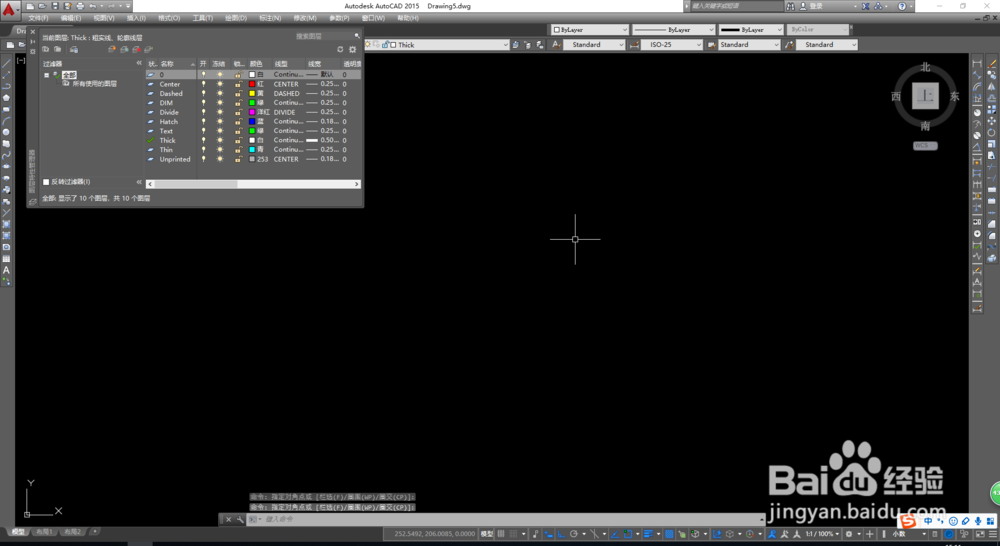The width and height of the screenshot is (1000, 546).
Task: Open the color control ByLayer dropdown
Action: coord(591,30)
